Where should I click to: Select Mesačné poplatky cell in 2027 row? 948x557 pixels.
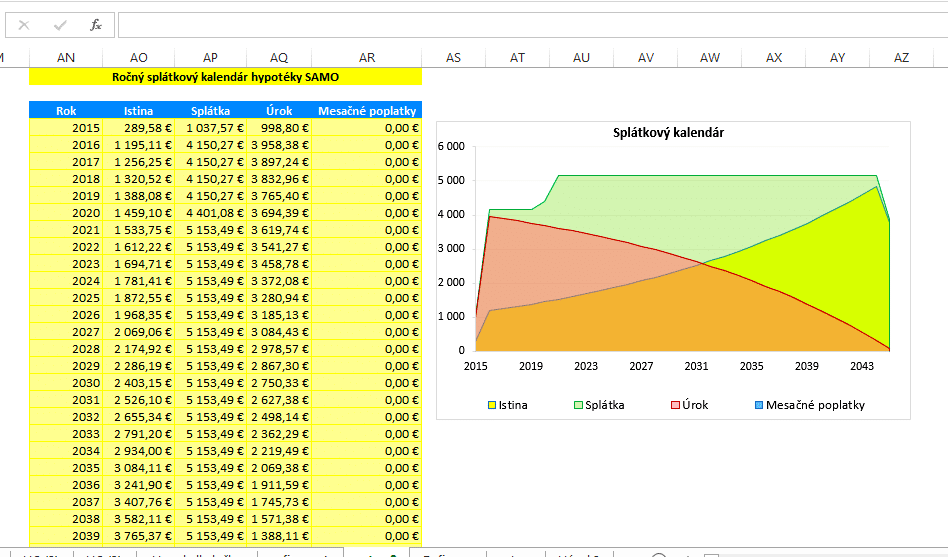pos(367,331)
